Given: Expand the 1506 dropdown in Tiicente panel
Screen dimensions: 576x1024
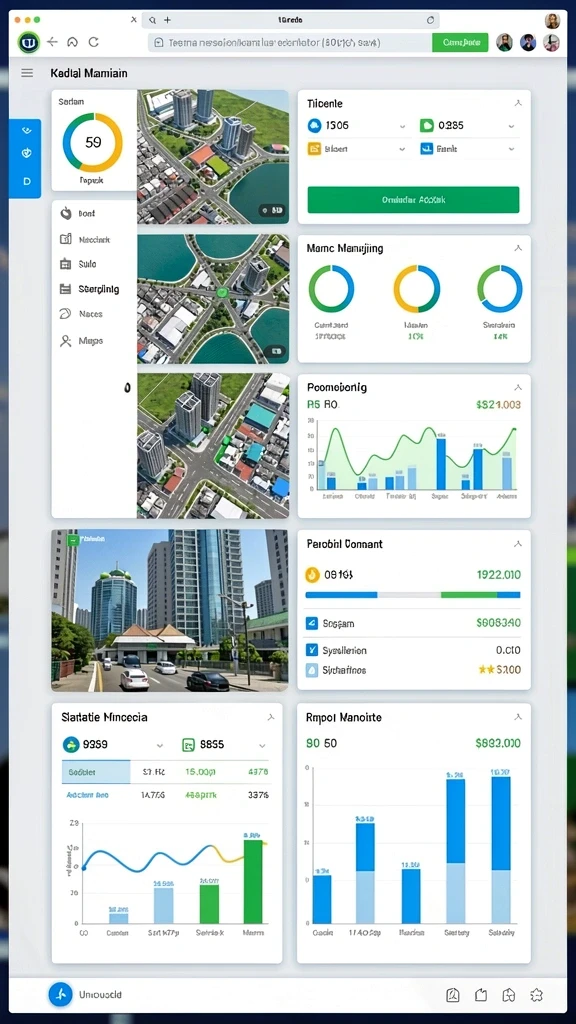Looking at the screenshot, I should coord(403,126).
